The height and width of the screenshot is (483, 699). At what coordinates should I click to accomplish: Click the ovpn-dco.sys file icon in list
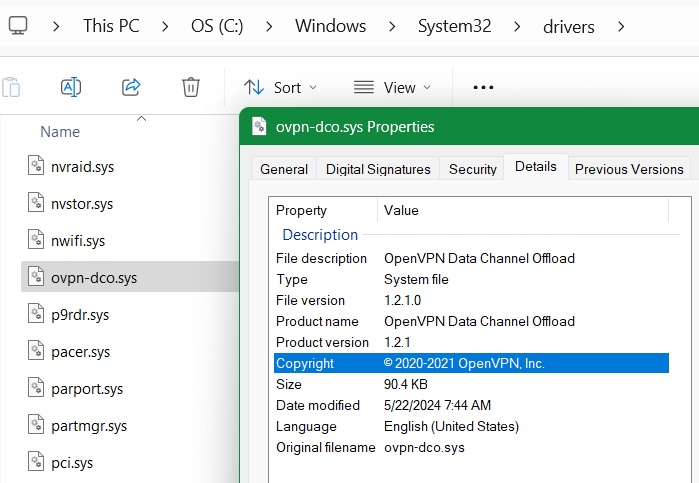coord(36,277)
